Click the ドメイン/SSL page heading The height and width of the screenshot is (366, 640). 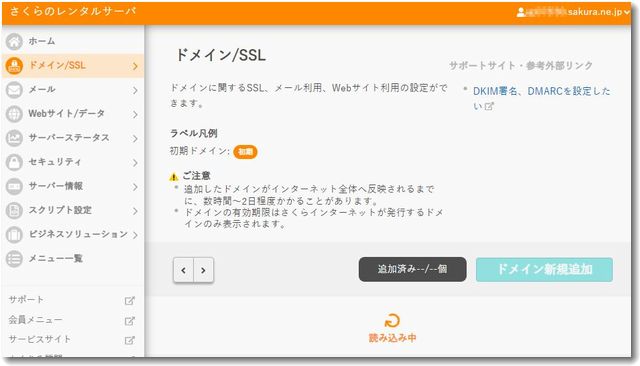221,55
